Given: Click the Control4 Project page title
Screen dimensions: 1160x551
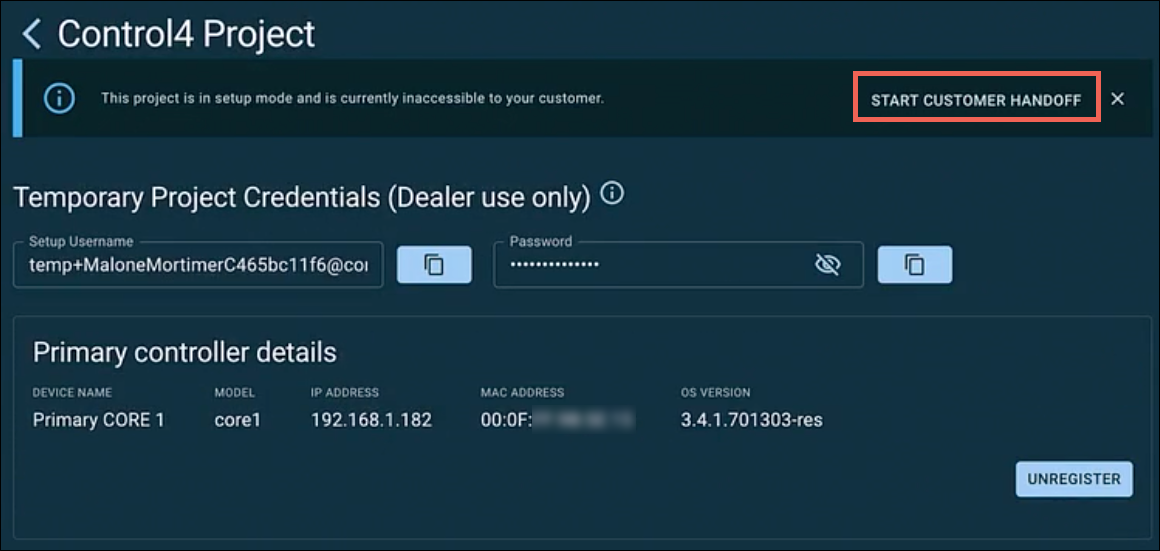Looking at the screenshot, I should click(186, 34).
